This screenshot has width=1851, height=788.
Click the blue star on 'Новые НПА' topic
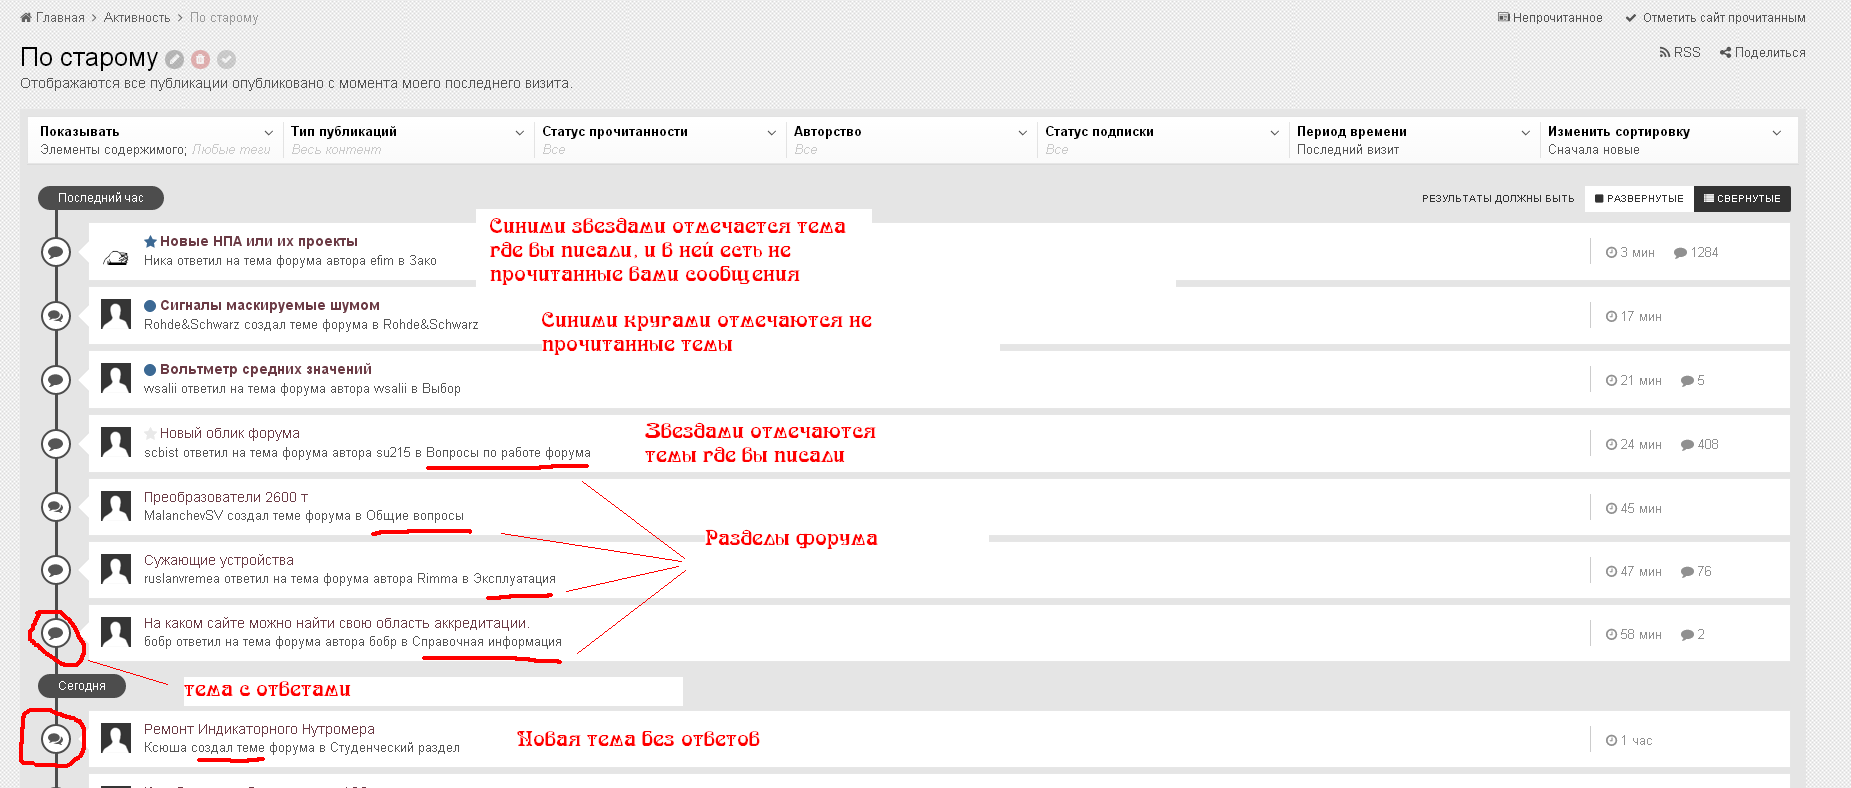[150, 241]
